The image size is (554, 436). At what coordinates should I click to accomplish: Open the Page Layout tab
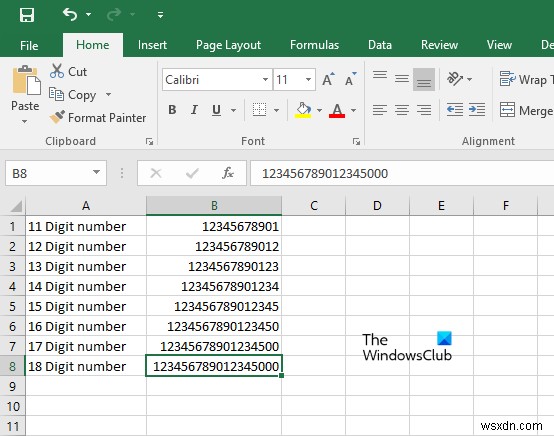229,45
